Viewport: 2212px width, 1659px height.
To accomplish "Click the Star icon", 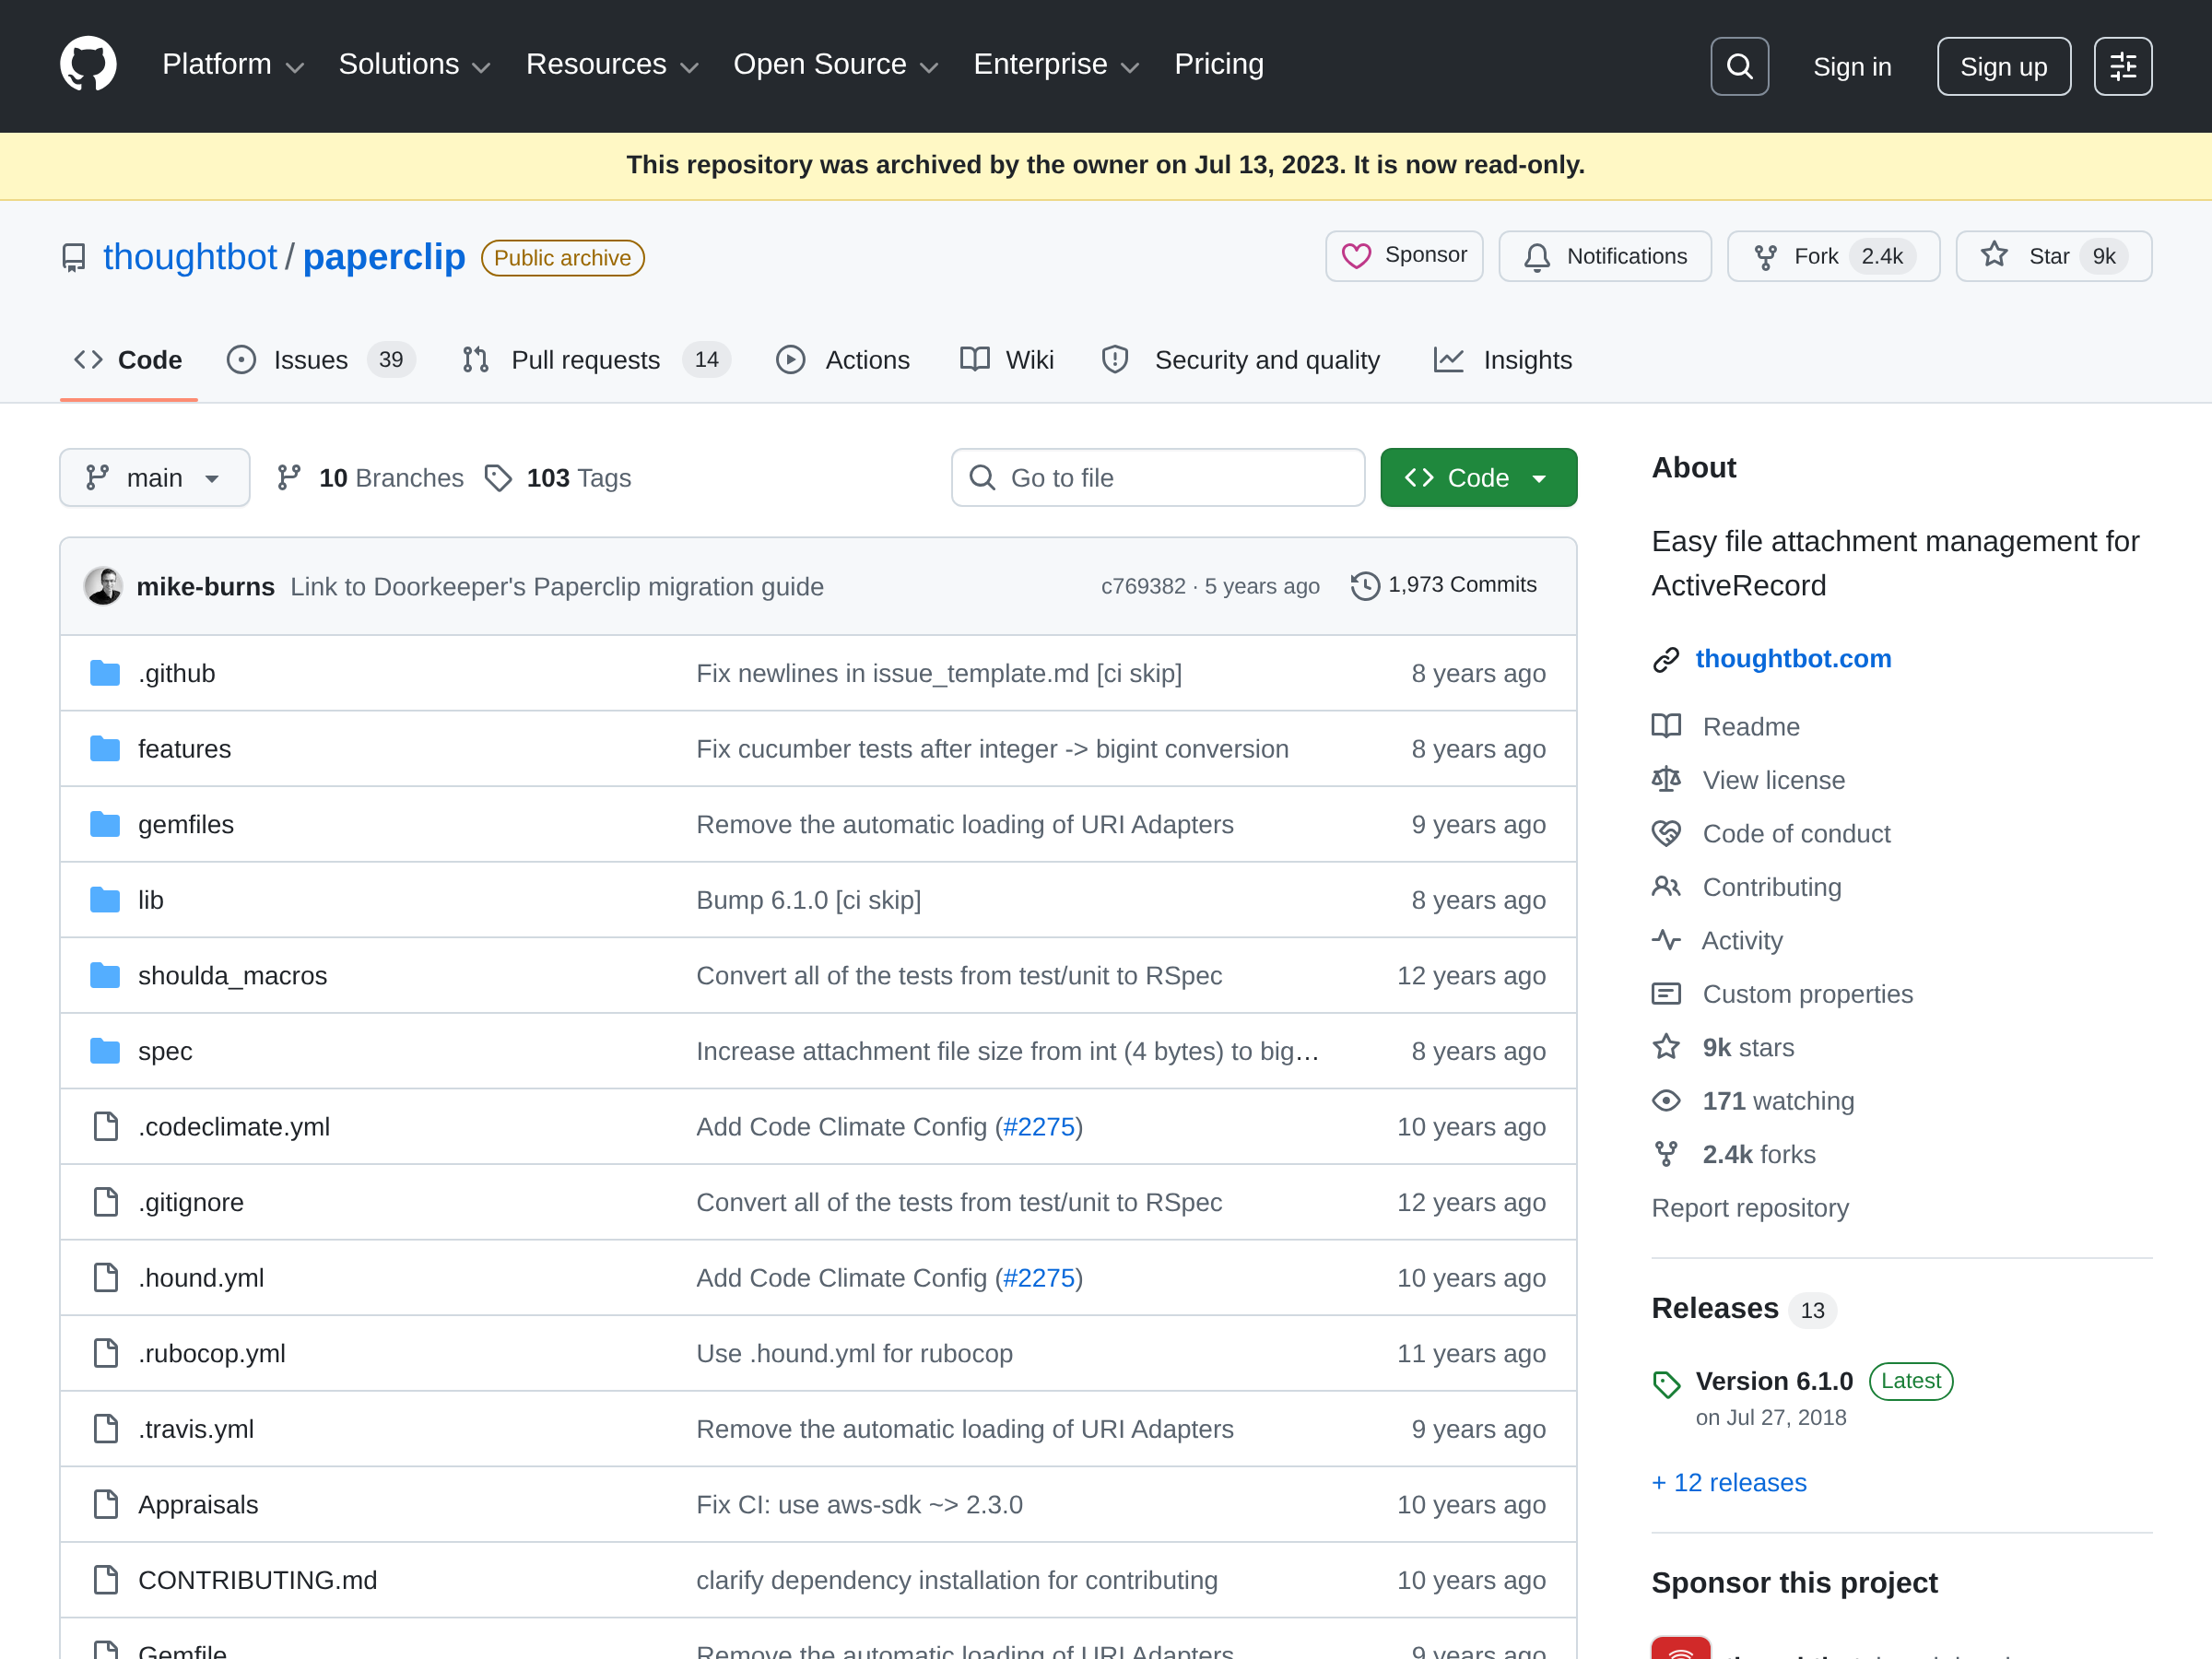I will click(x=1994, y=255).
